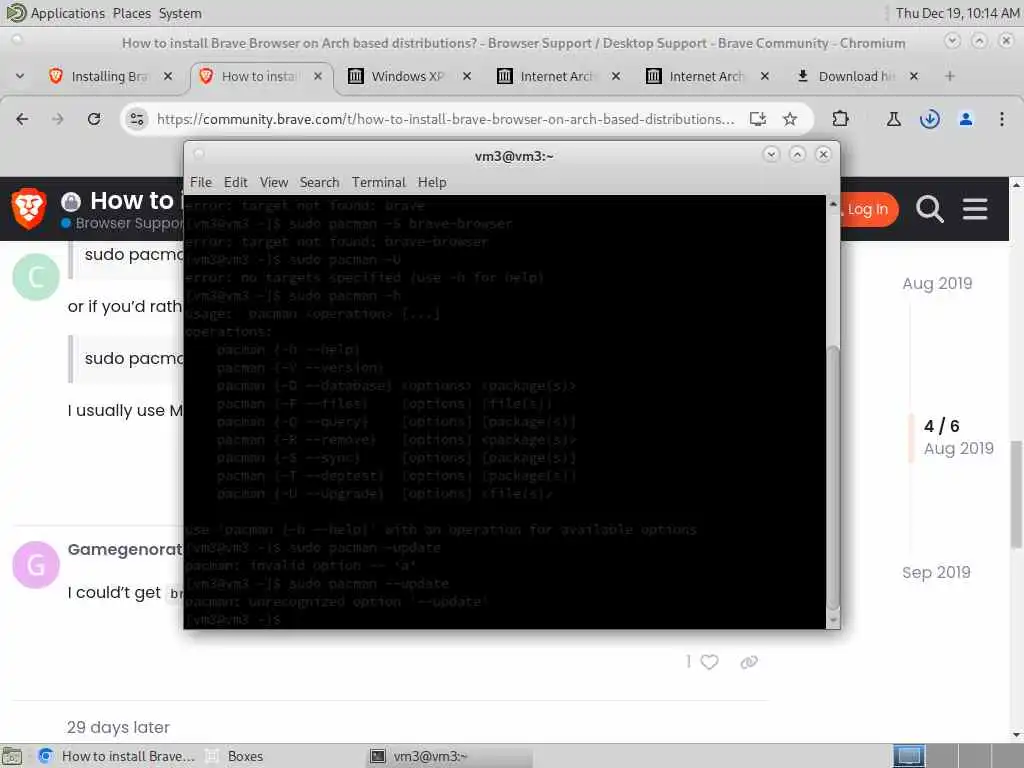Open the System menu in top panel
The height and width of the screenshot is (768, 1024).
(x=180, y=13)
